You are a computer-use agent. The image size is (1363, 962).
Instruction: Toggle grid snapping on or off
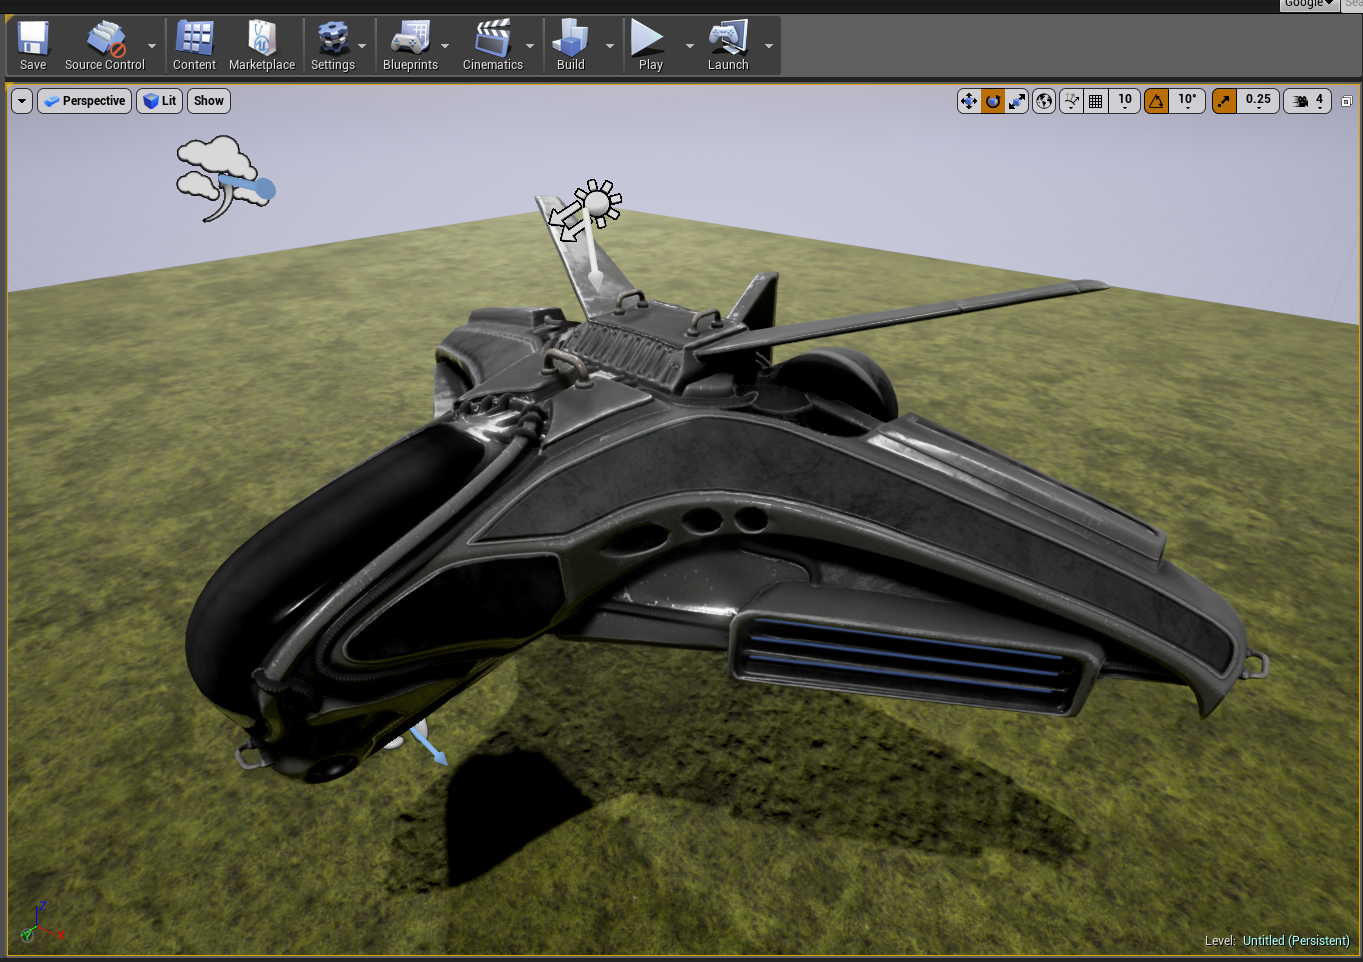point(1096,101)
